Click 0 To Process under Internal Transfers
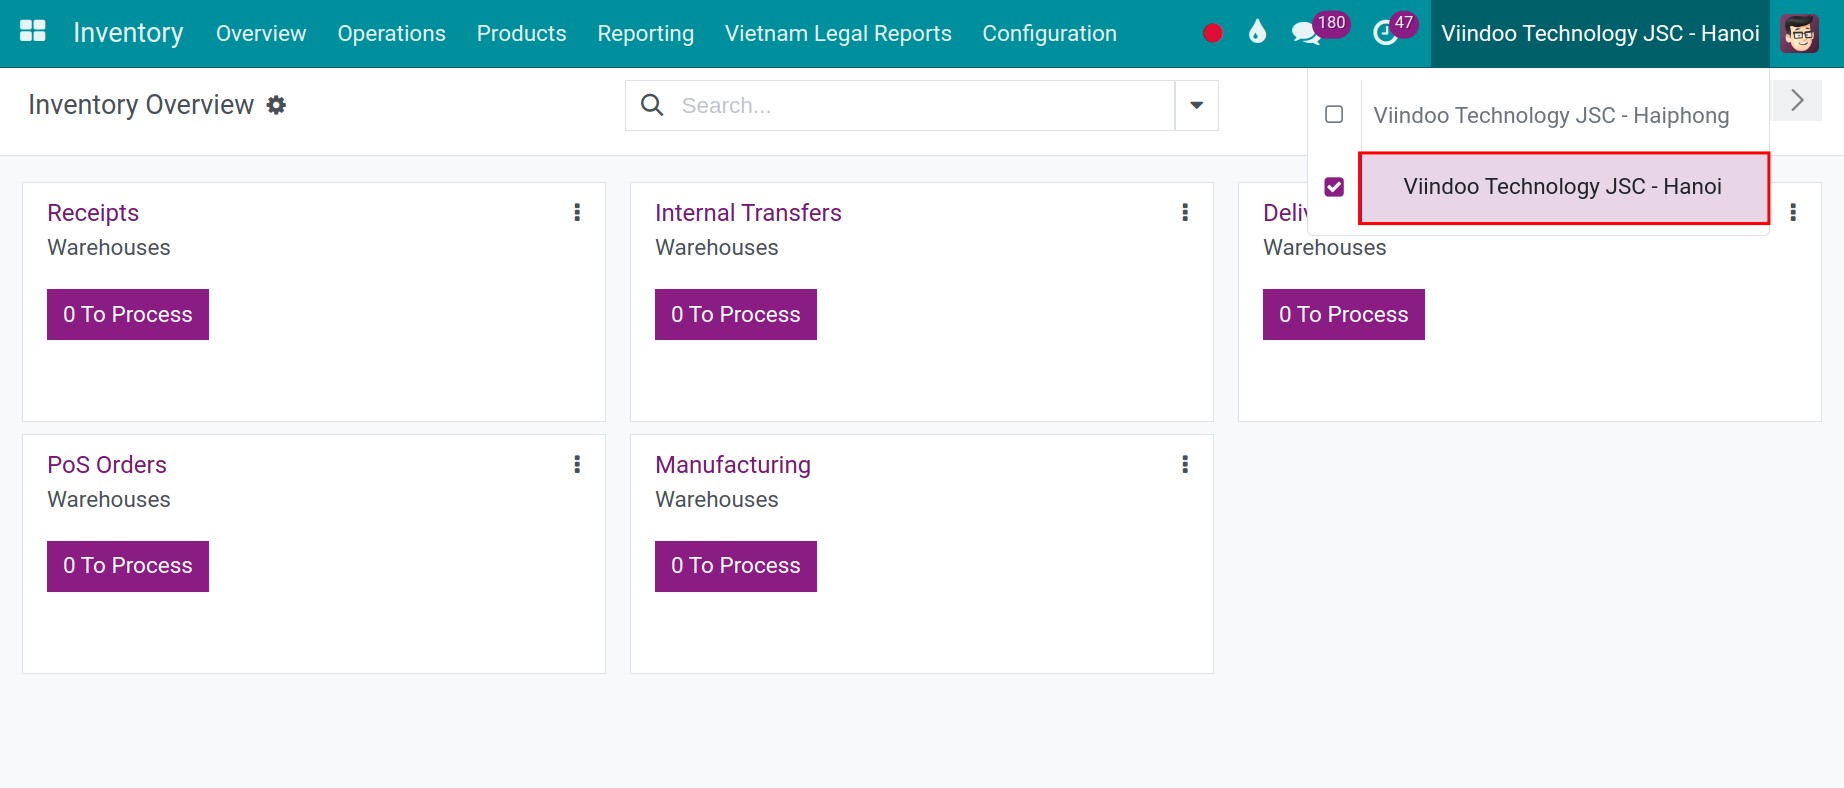 click(736, 314)
